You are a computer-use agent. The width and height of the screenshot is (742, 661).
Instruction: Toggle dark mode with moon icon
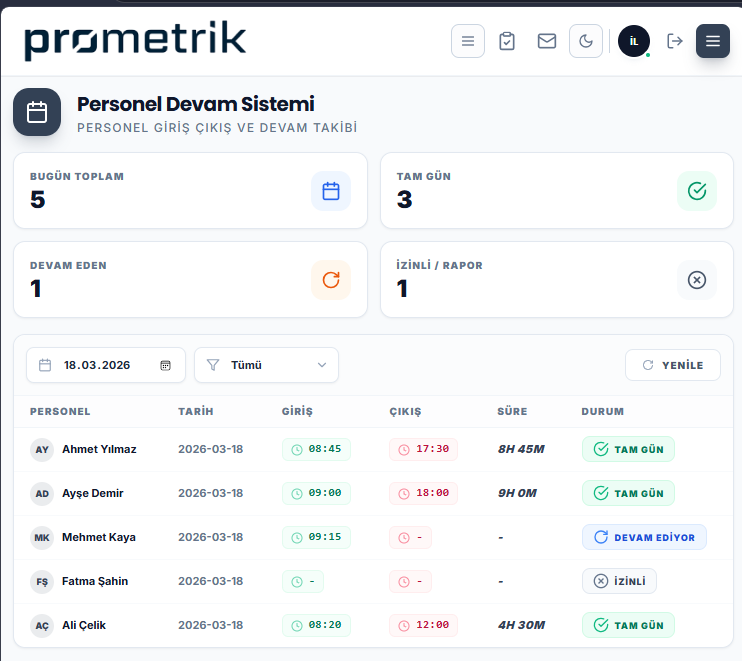coord(586,41)
